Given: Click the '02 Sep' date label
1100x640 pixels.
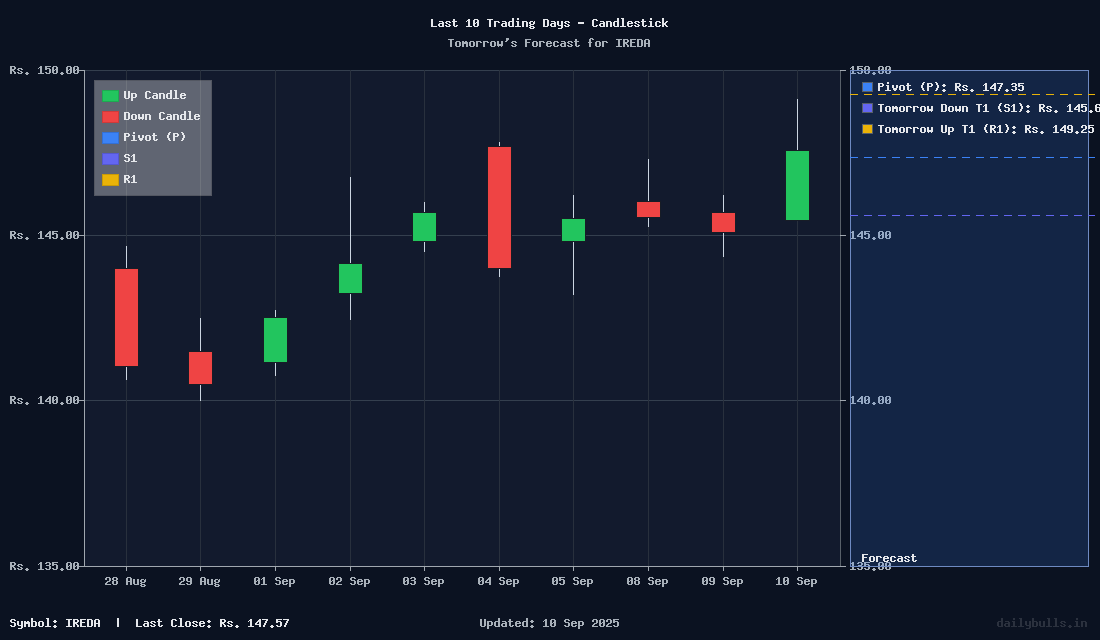Looking at the screenshot, I should 349,581.
